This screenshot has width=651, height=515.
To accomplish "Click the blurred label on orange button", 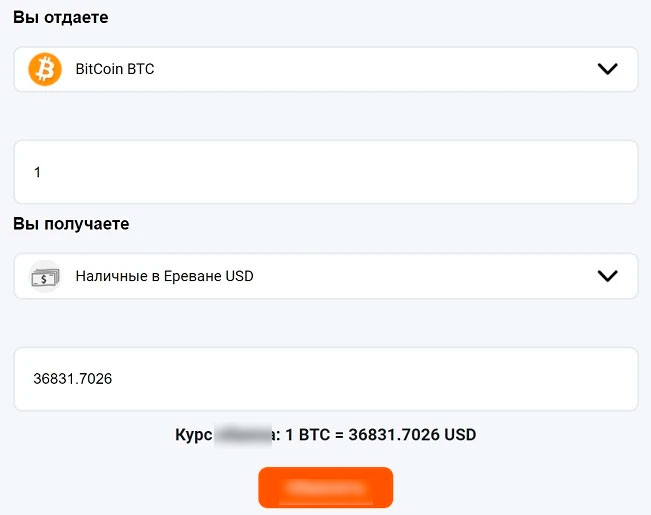I will [x=325, y=488].
